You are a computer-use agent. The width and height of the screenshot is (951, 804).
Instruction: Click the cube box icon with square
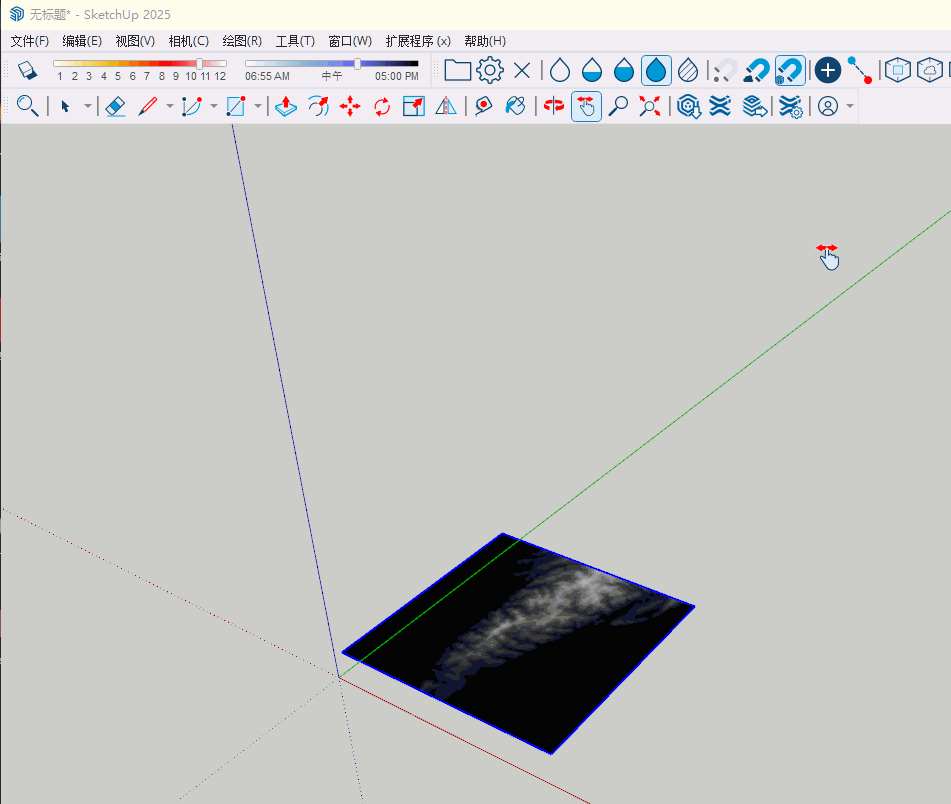tap(898, 70)
